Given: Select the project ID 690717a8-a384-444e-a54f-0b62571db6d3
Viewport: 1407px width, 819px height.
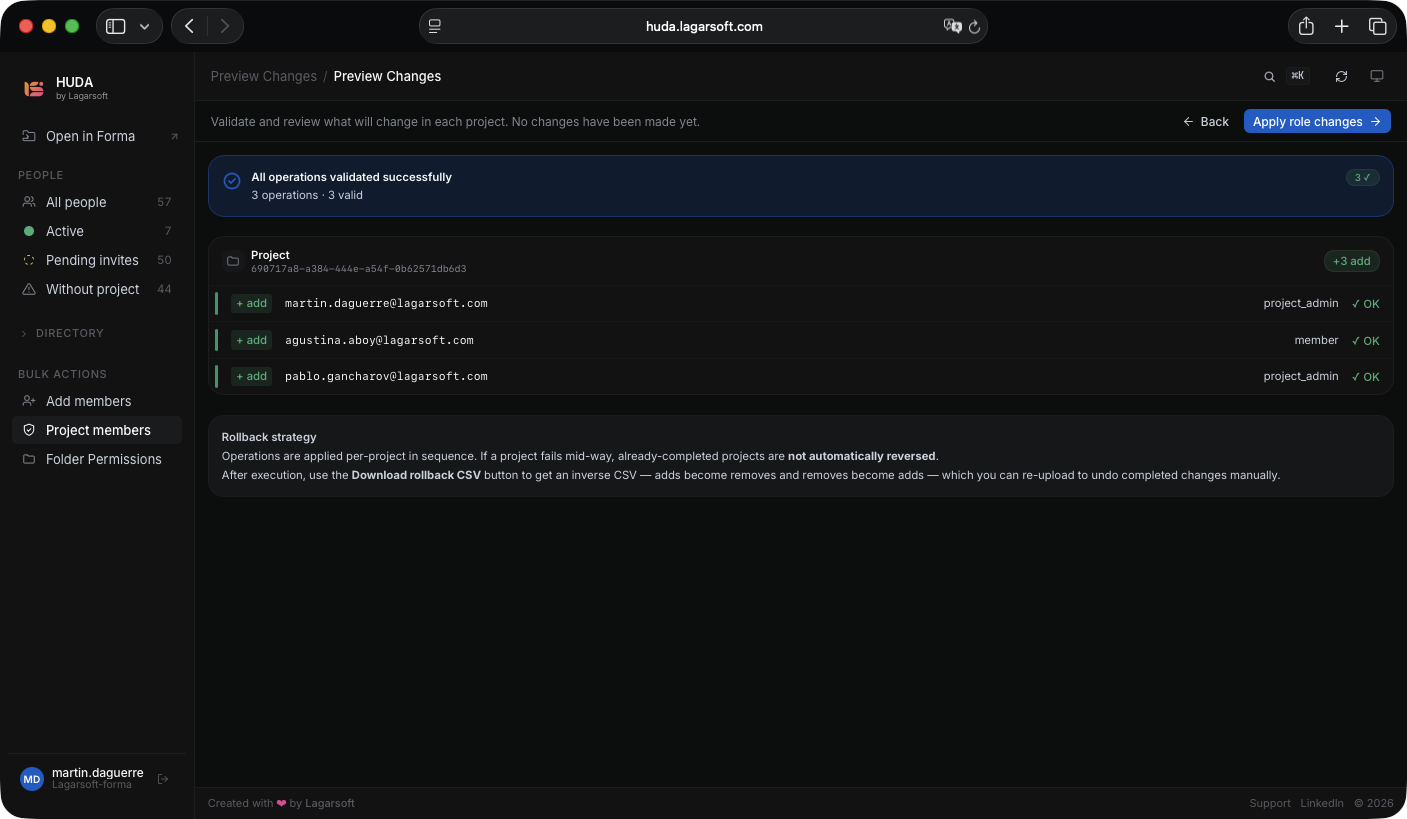Looking at the screenshot, I should (359, 269).
